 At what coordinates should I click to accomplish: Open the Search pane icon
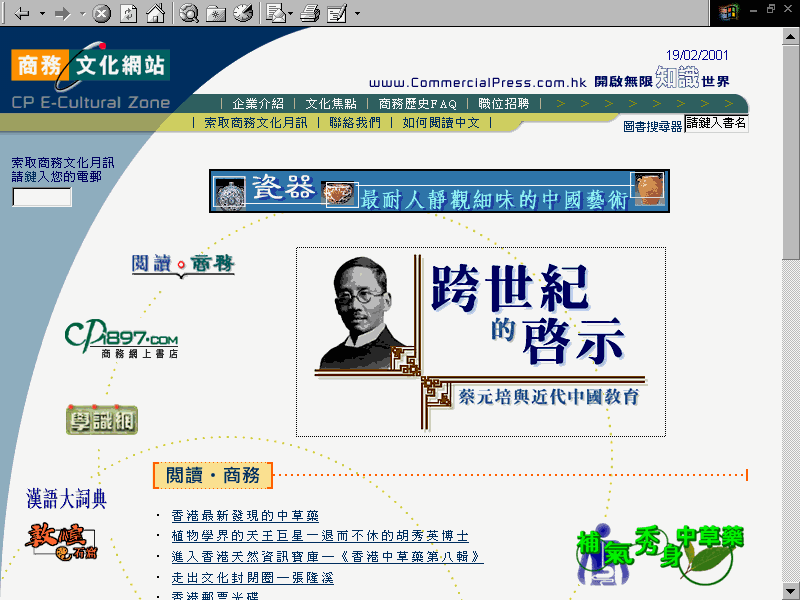point(189,13)
